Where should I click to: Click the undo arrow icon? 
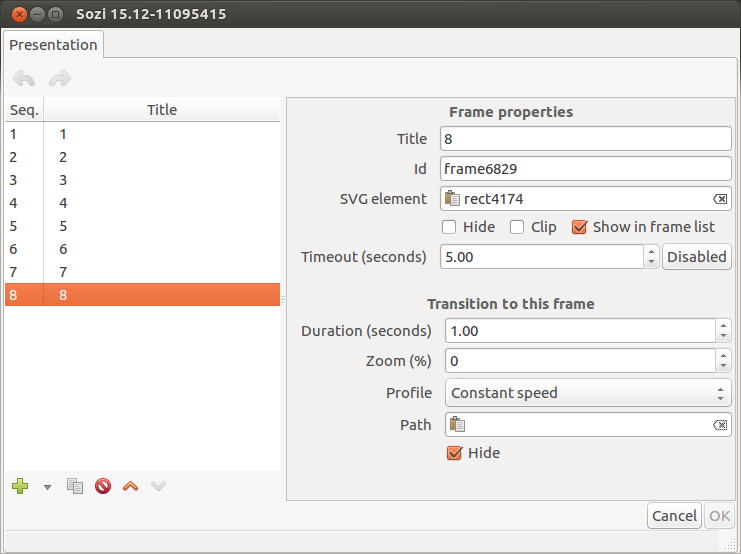pyautogui.click(x=24, y=78)
